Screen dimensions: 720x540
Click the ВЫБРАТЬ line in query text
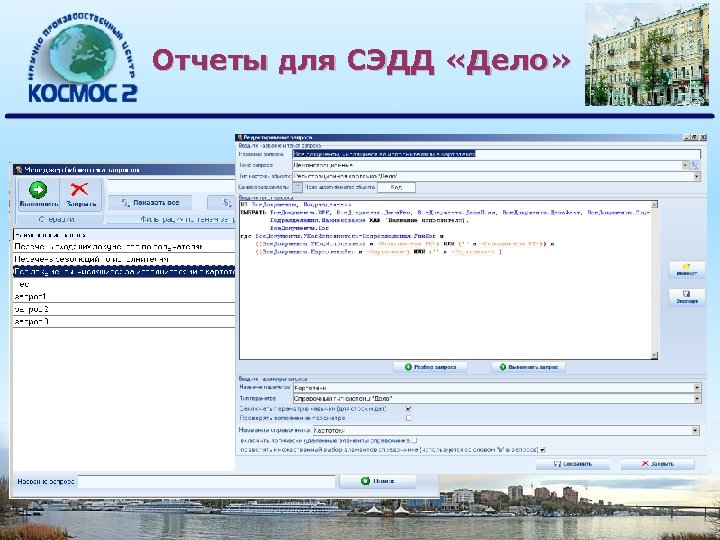coord(445,213)
